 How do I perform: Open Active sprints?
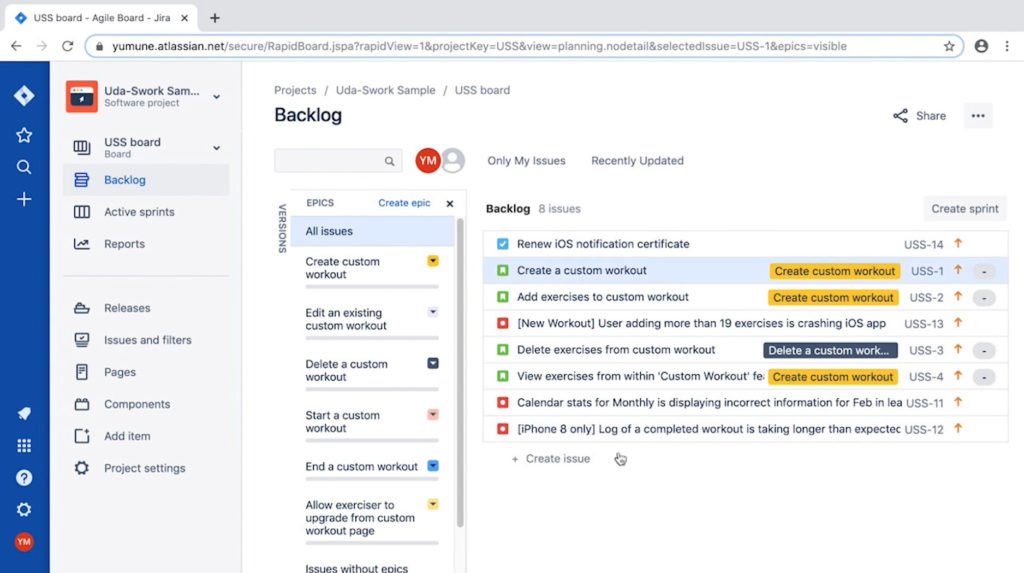(x=146, y=212)
